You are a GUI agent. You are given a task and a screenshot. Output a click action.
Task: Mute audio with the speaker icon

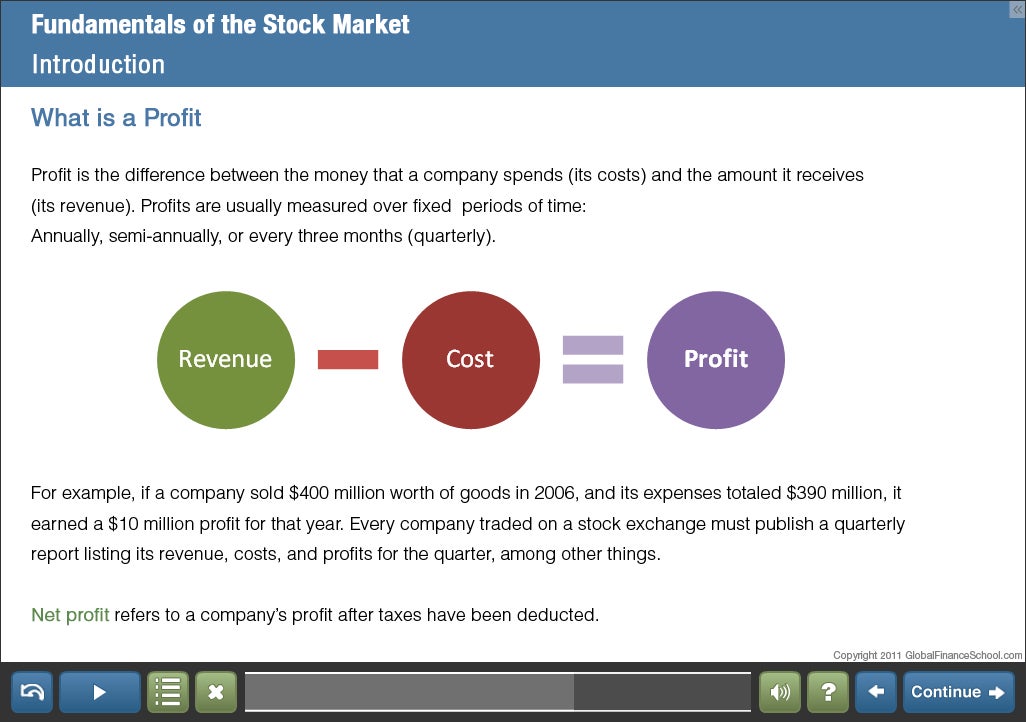point(780,692)
